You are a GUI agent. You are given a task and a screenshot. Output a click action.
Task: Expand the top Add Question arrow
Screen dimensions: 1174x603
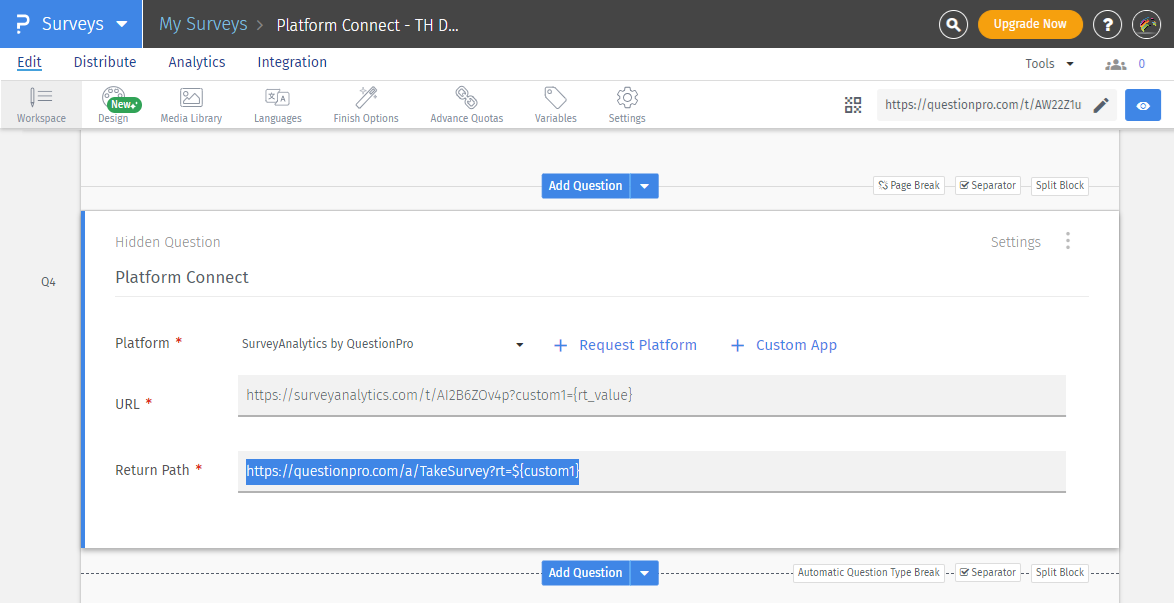[645, 186]
